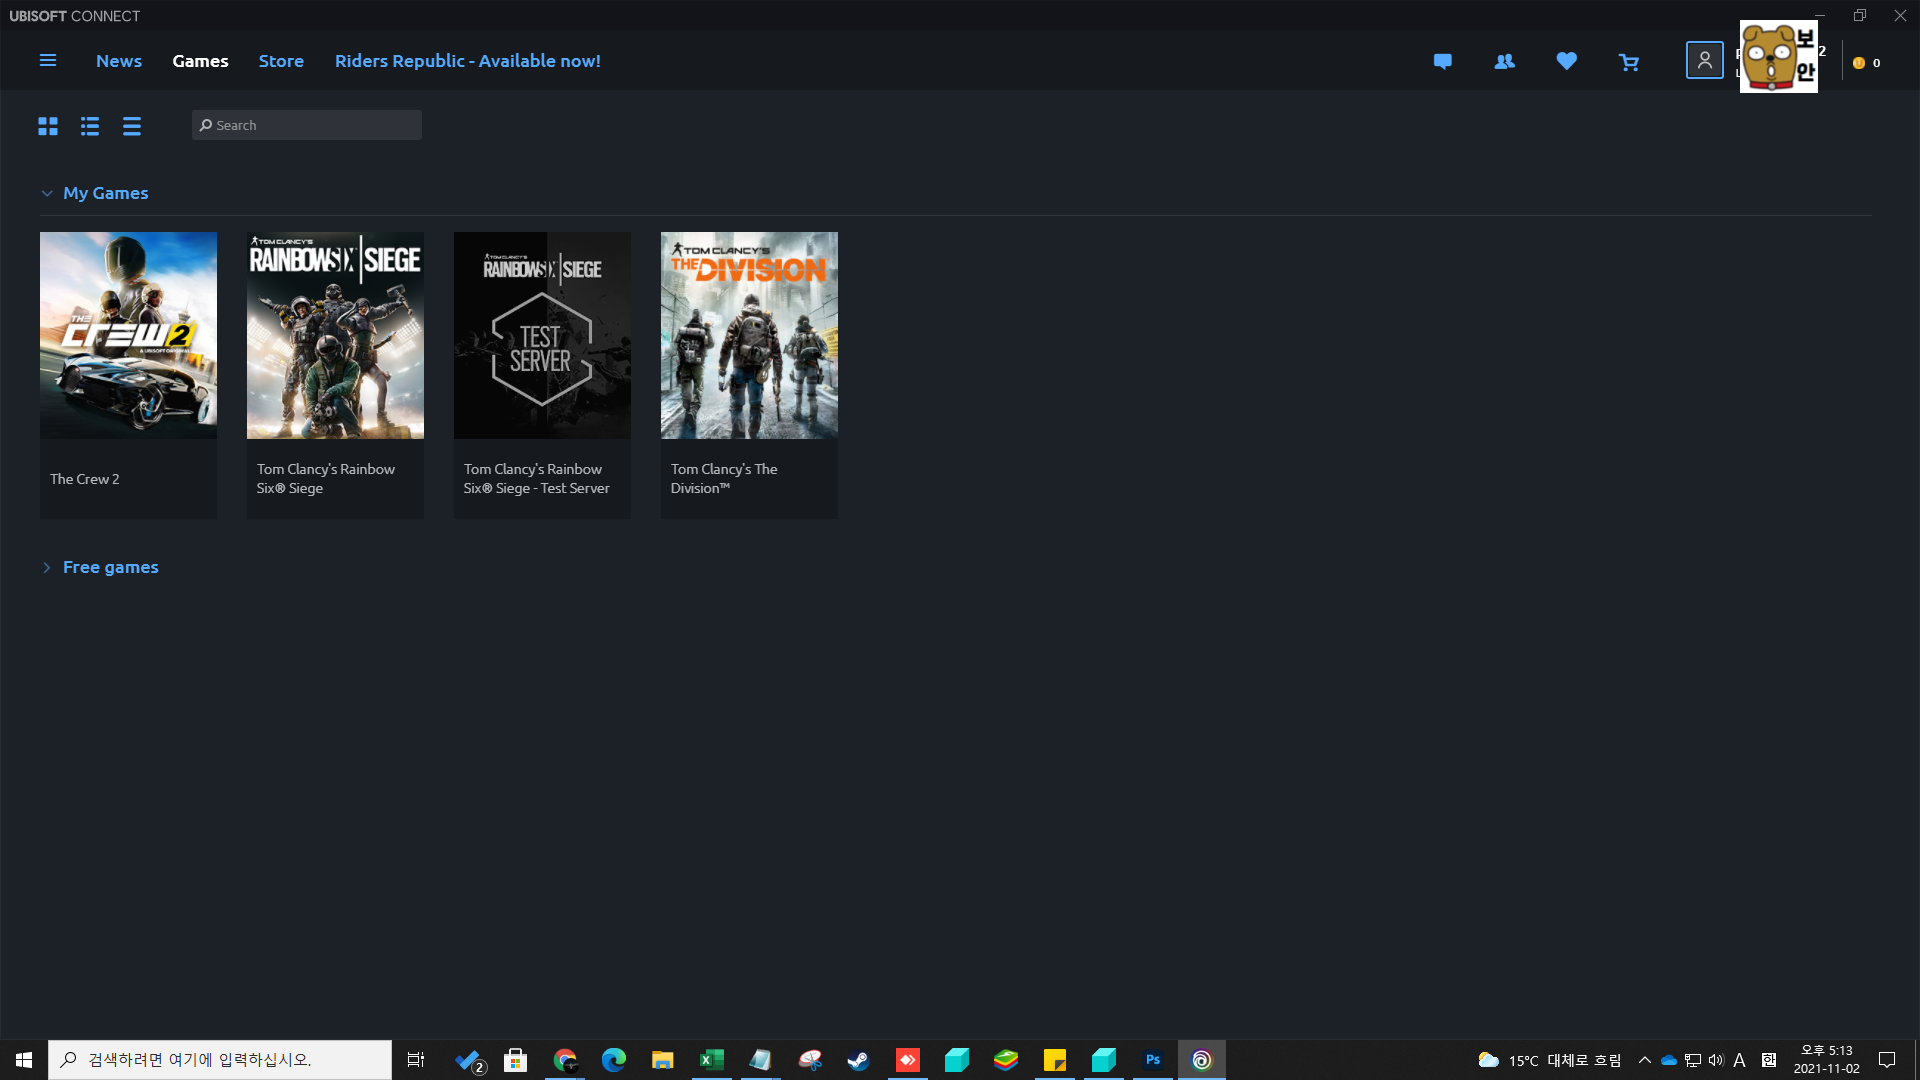
Task: Open Task View on taskbar
Action: (416, 1060)
